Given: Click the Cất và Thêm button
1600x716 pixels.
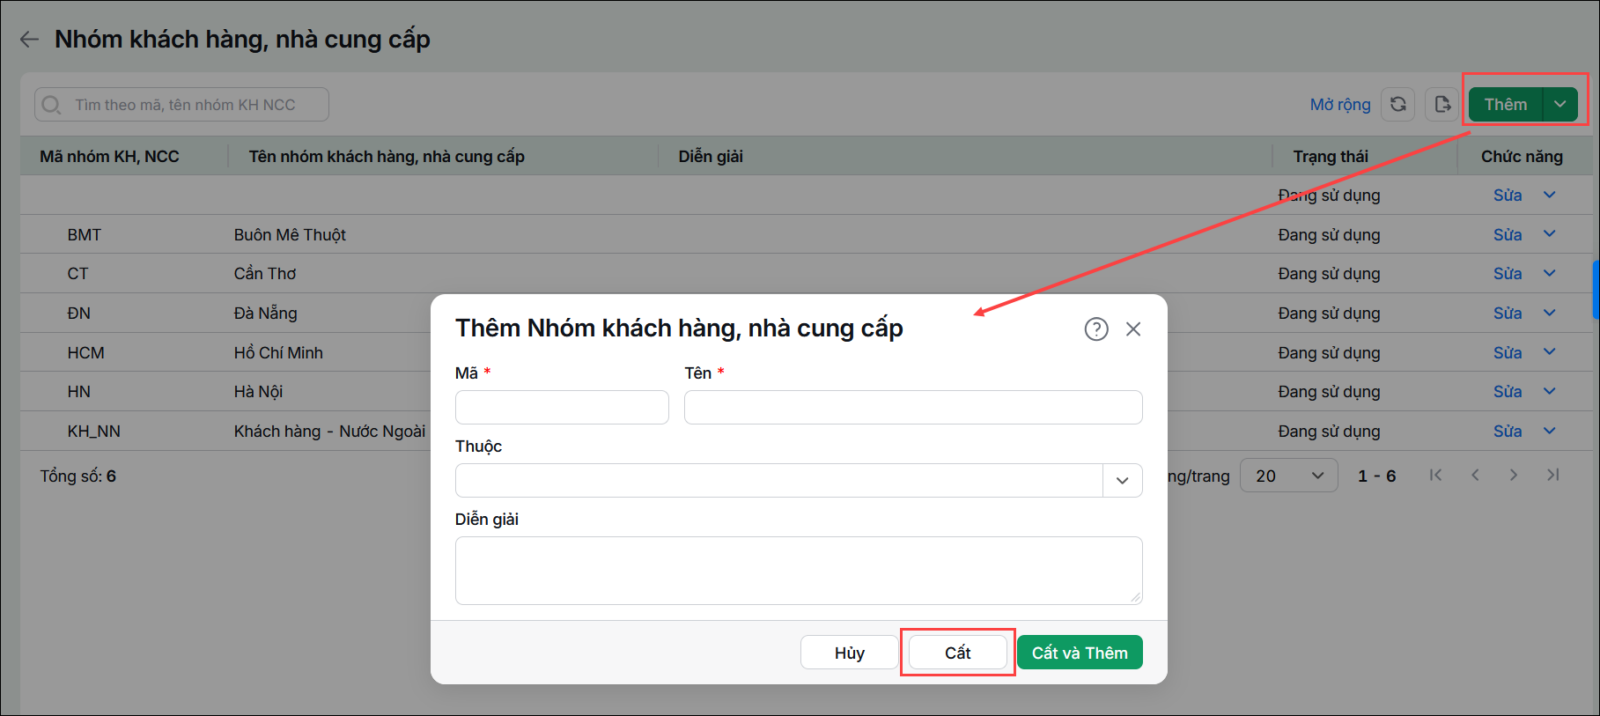Looking at the screenshot, I should click(1080, 653).
